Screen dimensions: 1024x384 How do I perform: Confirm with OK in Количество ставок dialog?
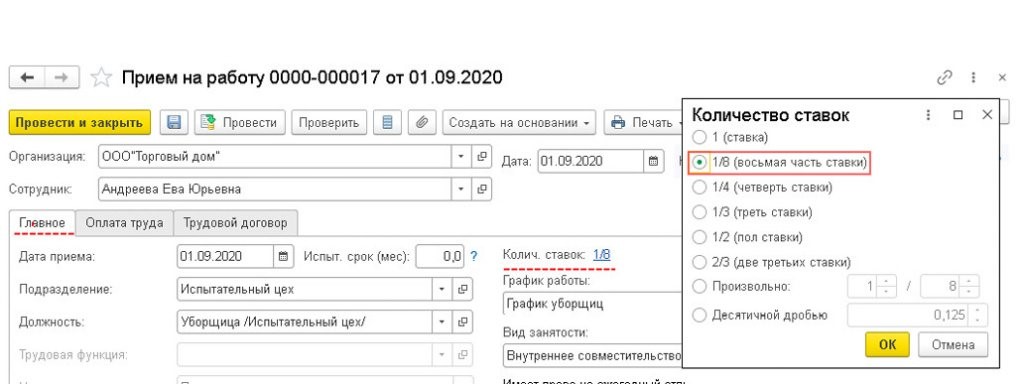coord(888,345)
